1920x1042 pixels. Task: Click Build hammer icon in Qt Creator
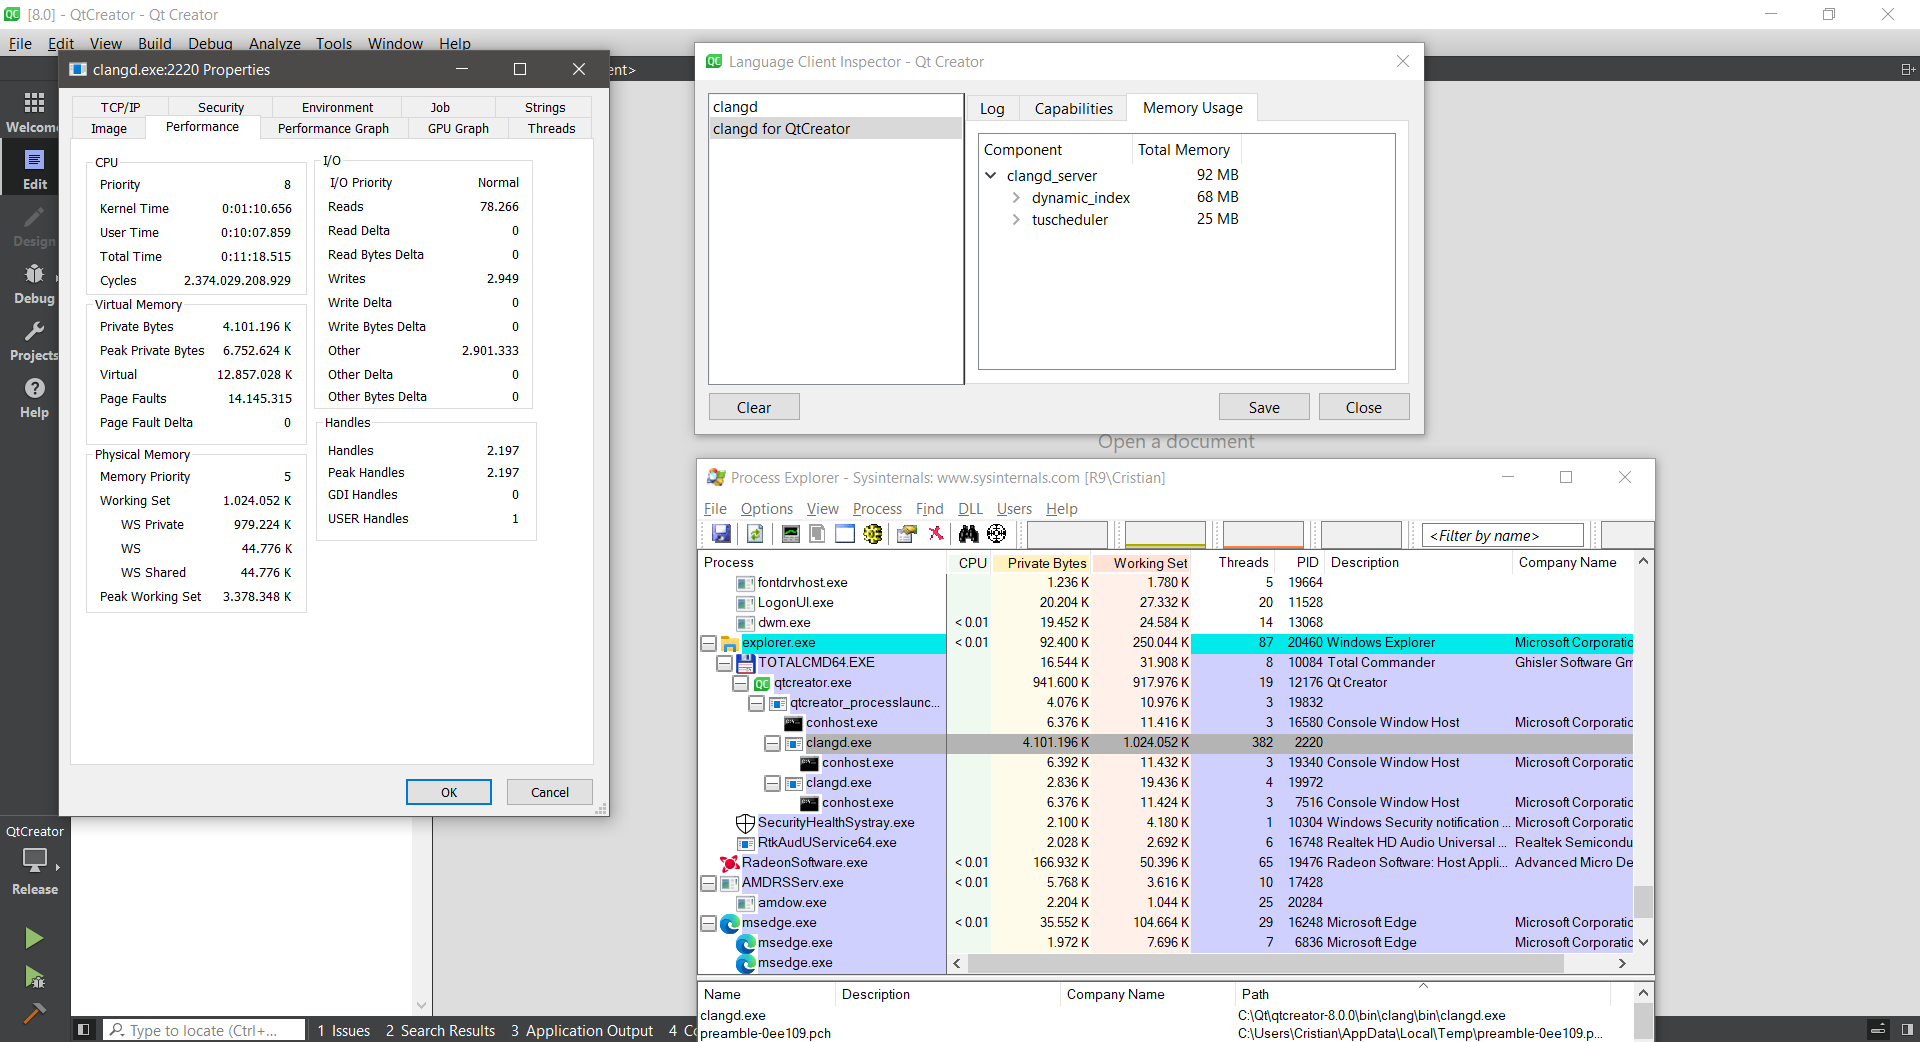pos(34,1012)
